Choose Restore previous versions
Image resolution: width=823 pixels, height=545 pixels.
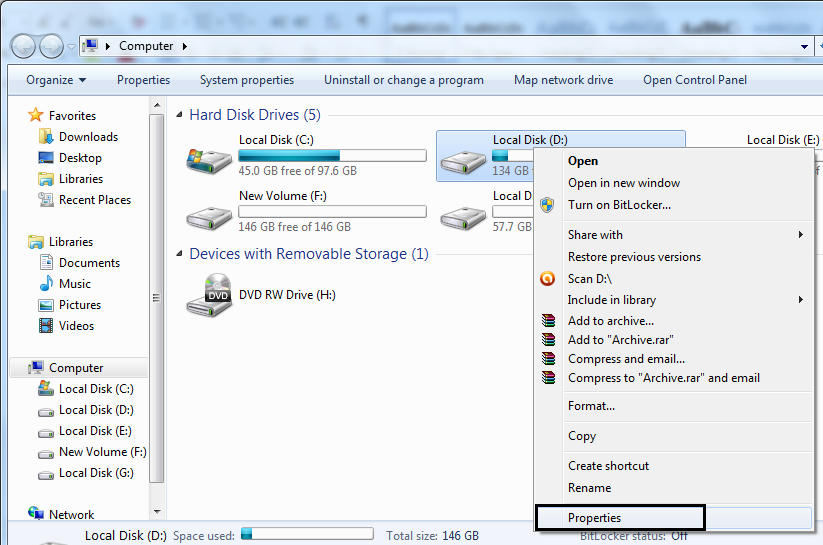(x=634, y=257)
